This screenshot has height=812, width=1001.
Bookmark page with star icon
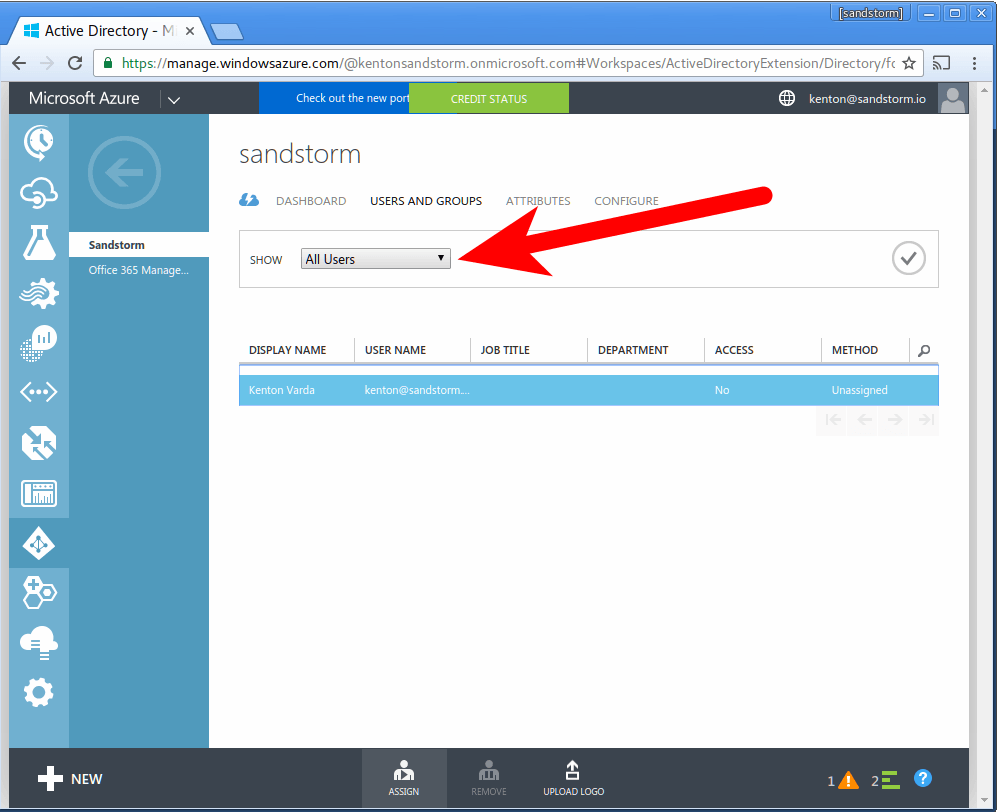click(x=909, y=63)
